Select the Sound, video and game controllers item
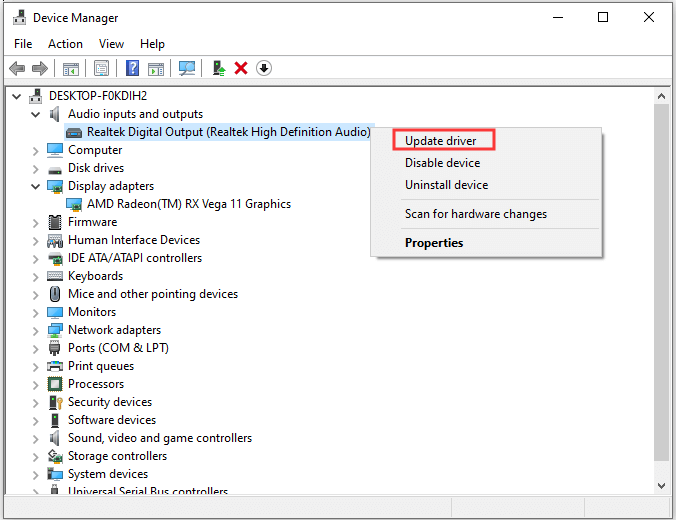Screen dimensions: 676x520 [159, 438]
